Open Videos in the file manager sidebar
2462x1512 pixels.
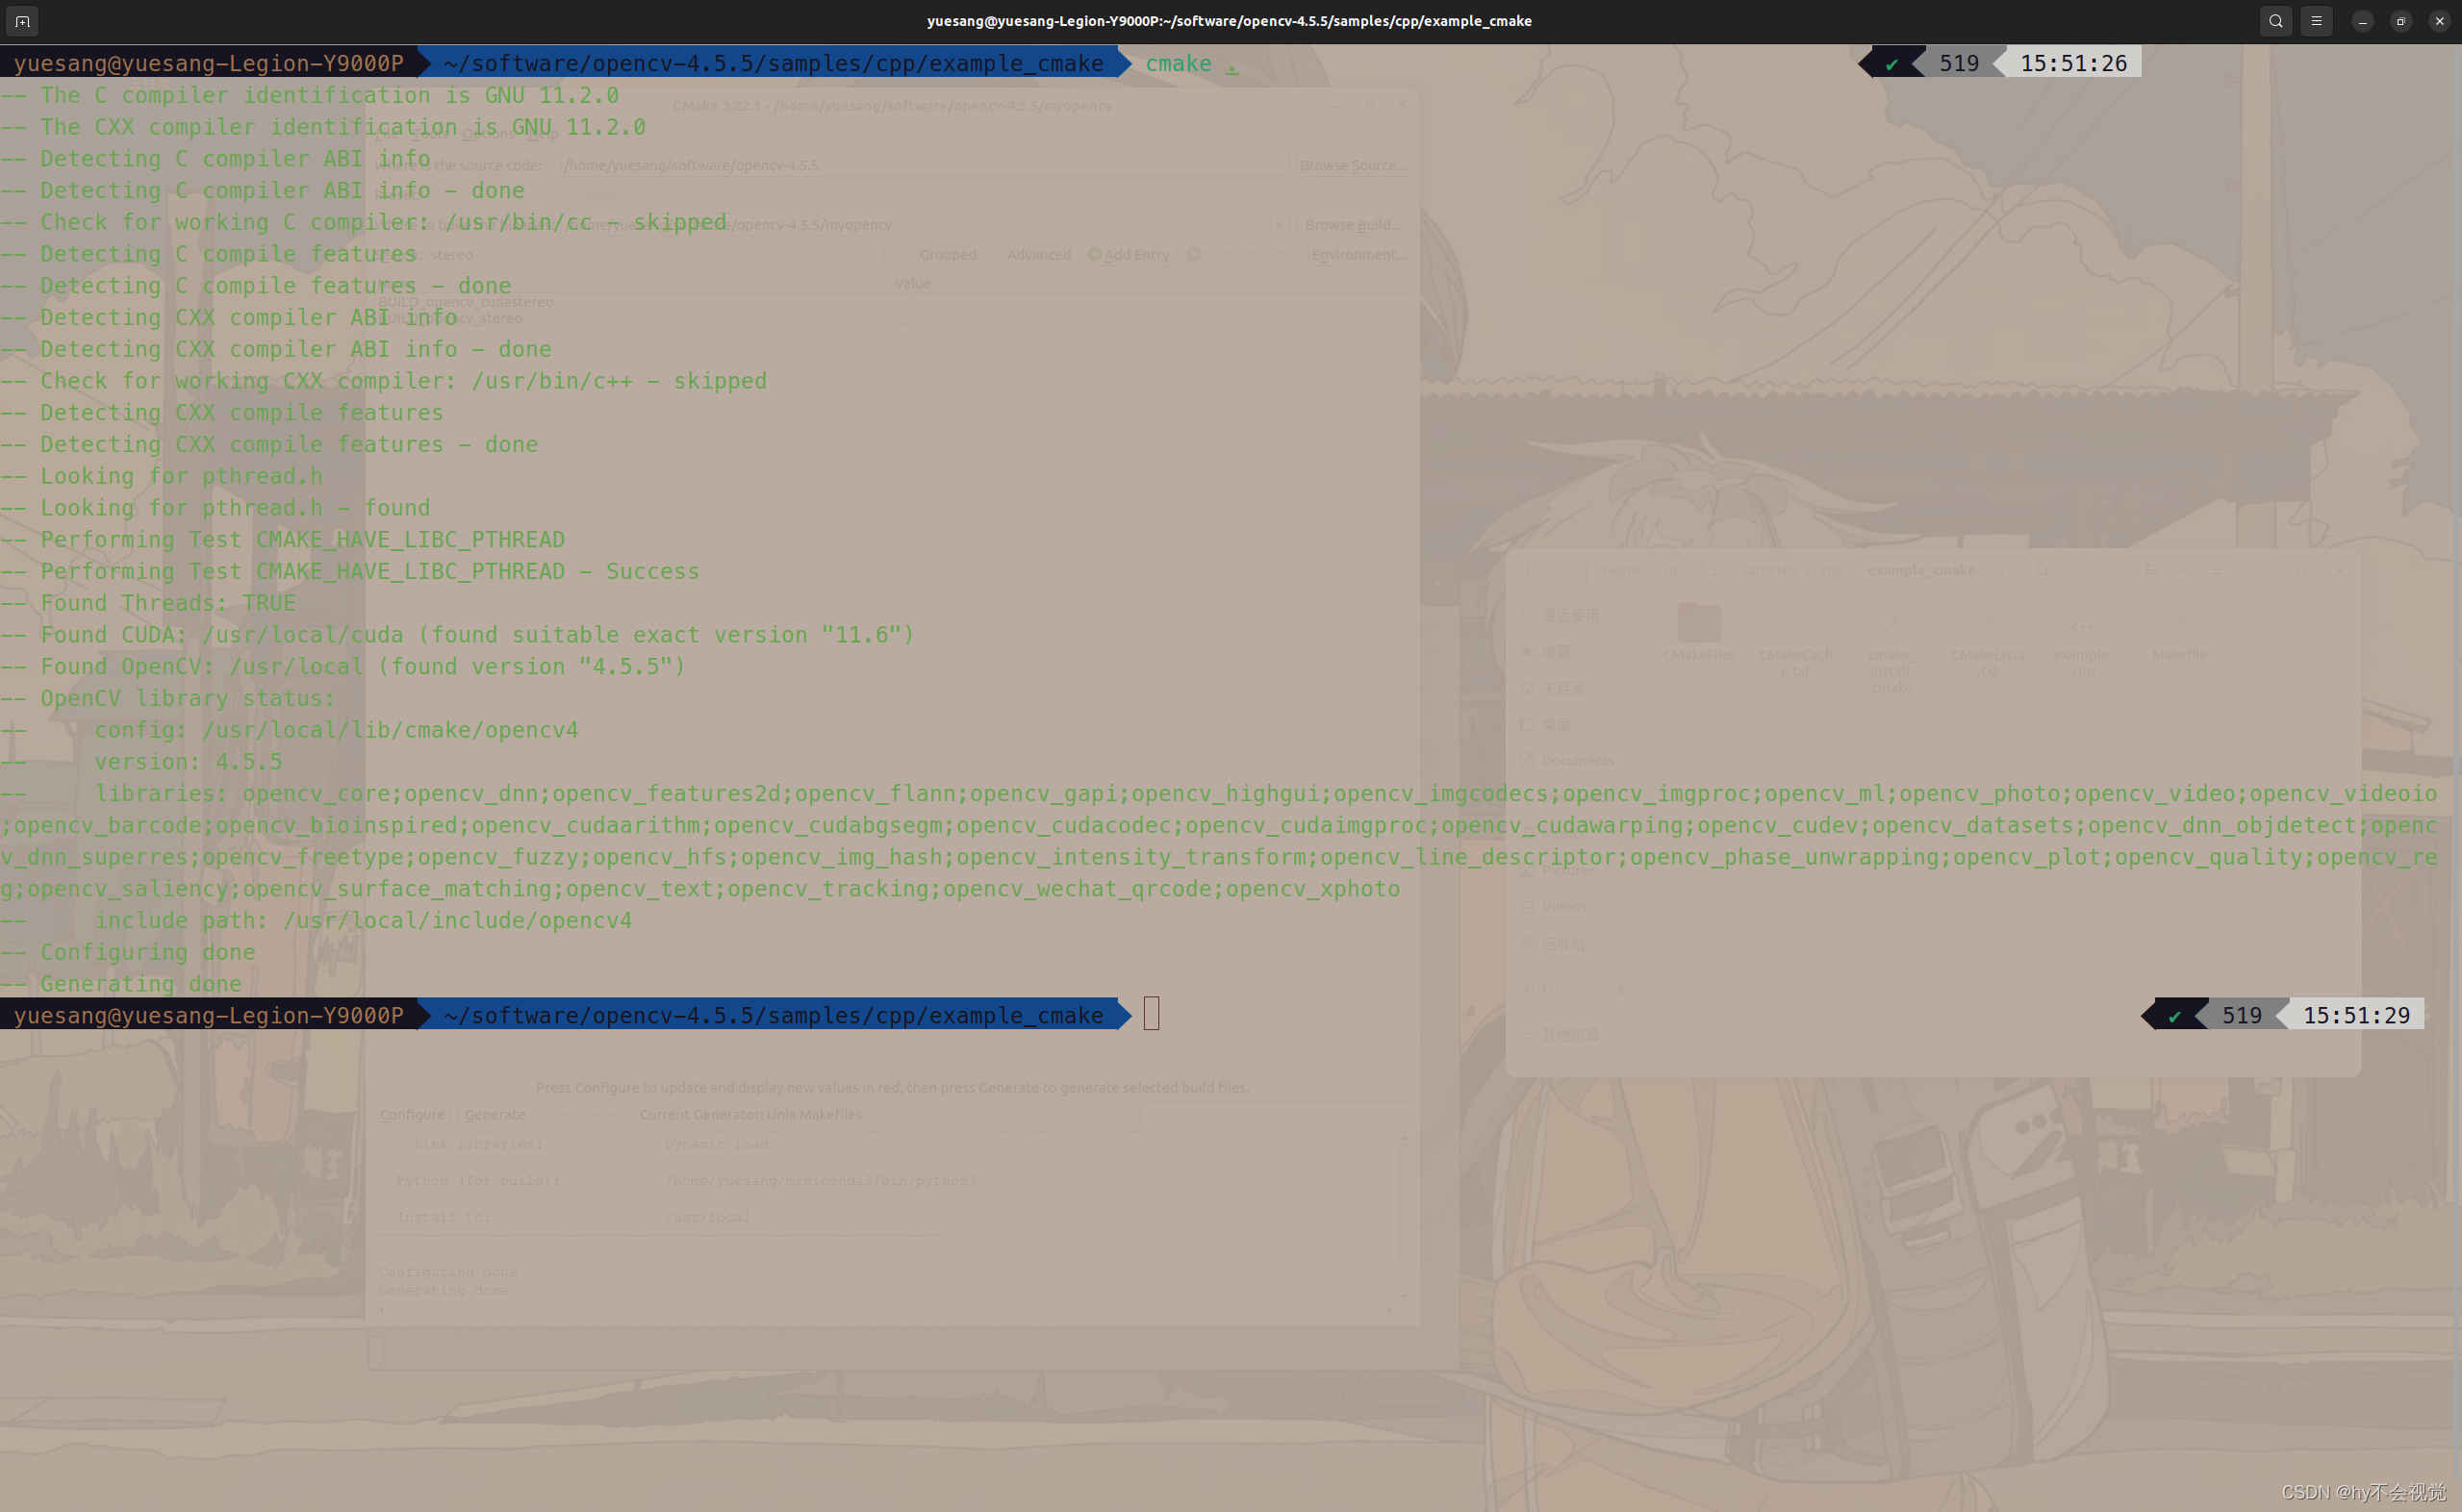point(1564,907)
